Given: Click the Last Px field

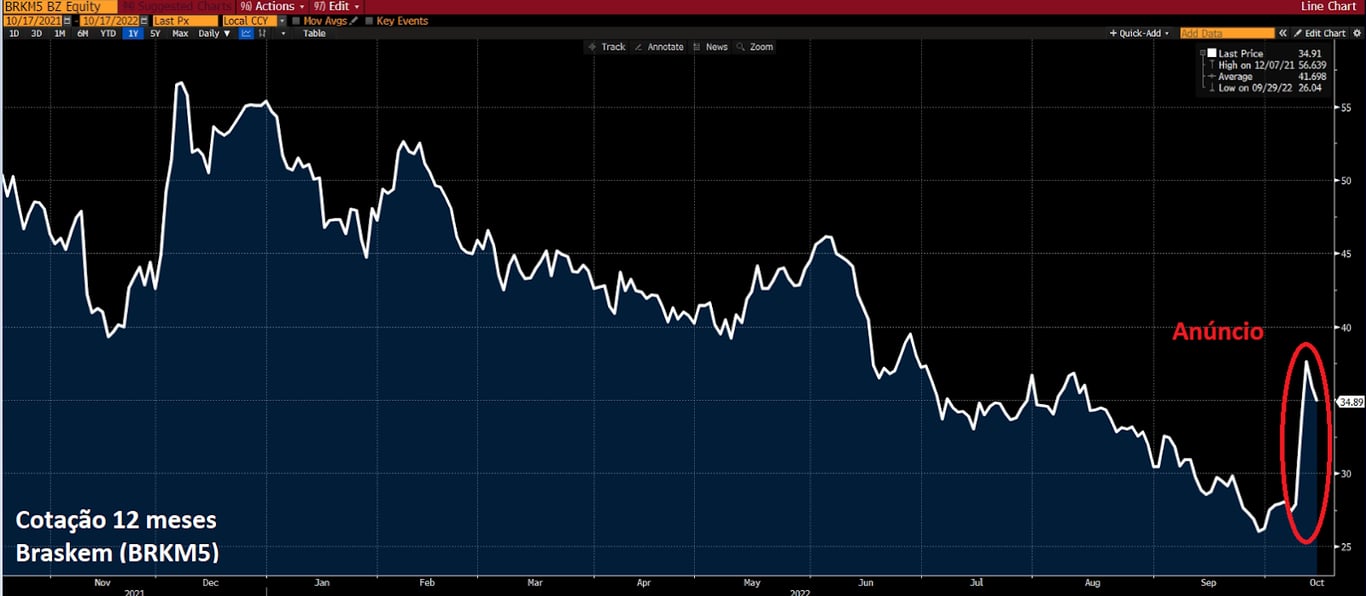Looking at the screenshot, I should coord(185,20).
